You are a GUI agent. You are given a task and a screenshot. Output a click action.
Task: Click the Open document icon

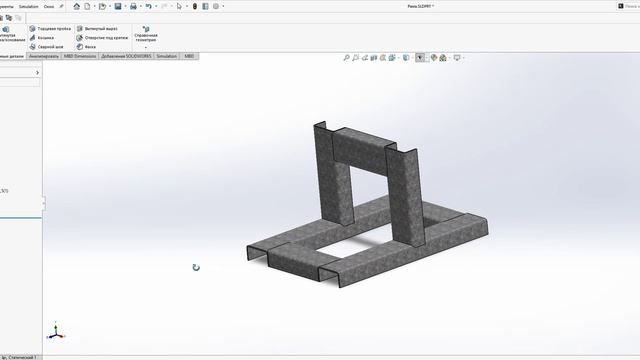click(102, 6)
